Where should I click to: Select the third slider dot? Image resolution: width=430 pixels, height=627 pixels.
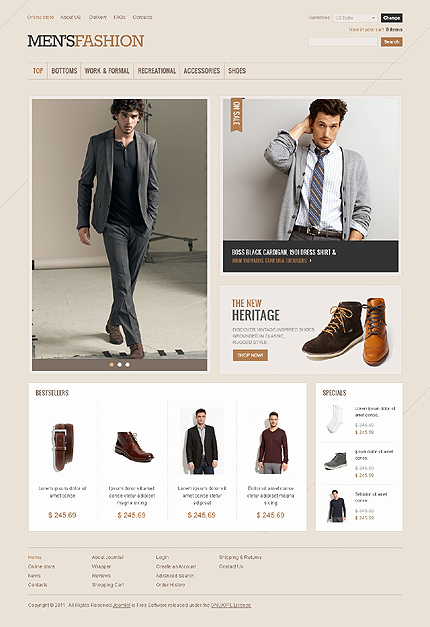pyautogui.click(x=127, y=364)
